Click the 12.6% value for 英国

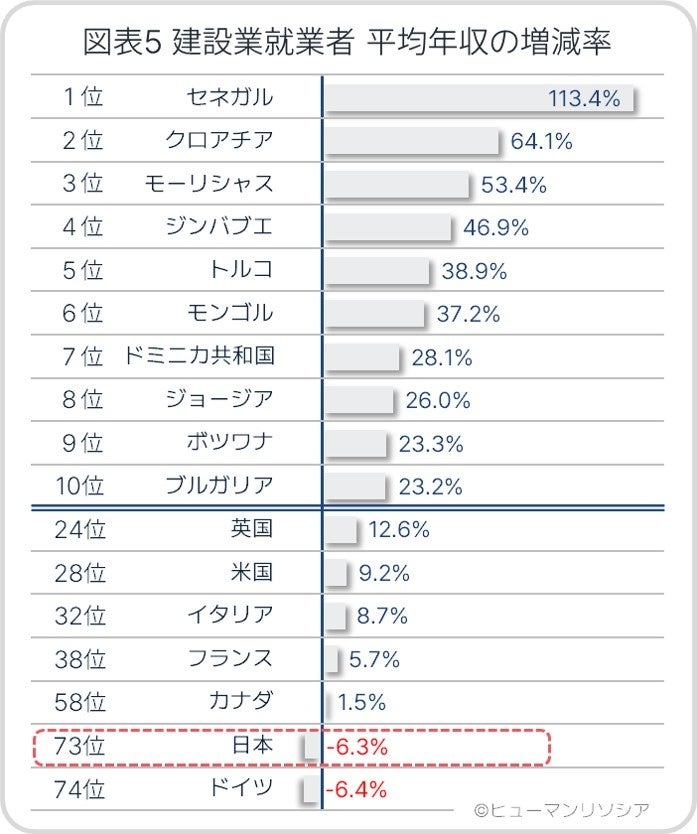399,530
